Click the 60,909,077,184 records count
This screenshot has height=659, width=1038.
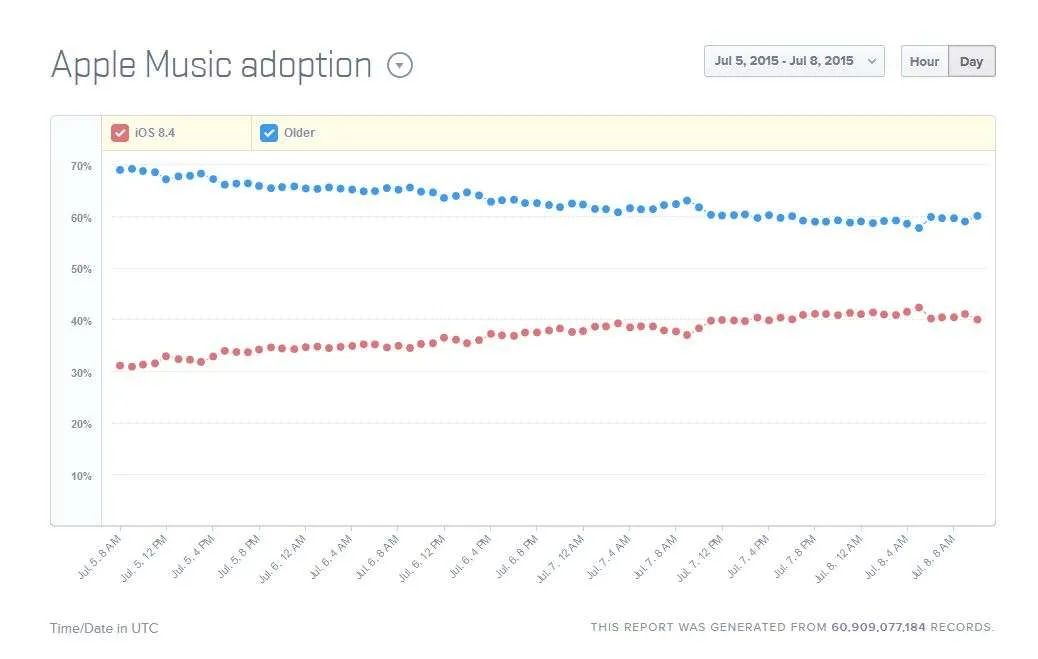tap(878, 627)
